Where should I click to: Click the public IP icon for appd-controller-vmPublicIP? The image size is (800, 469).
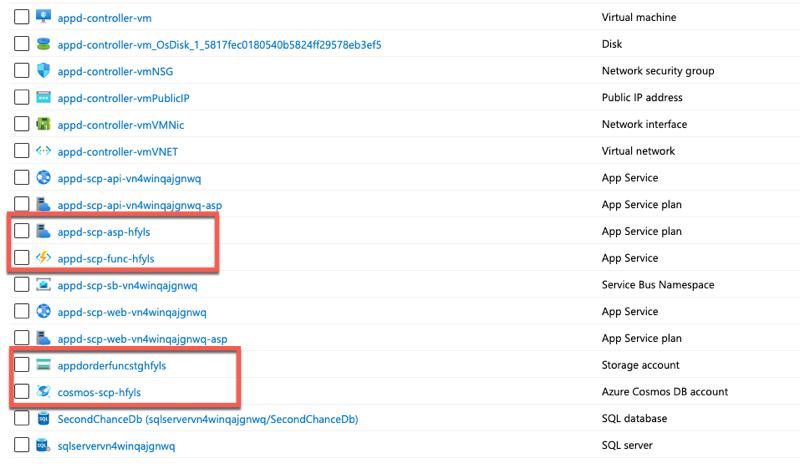(43, 97)
